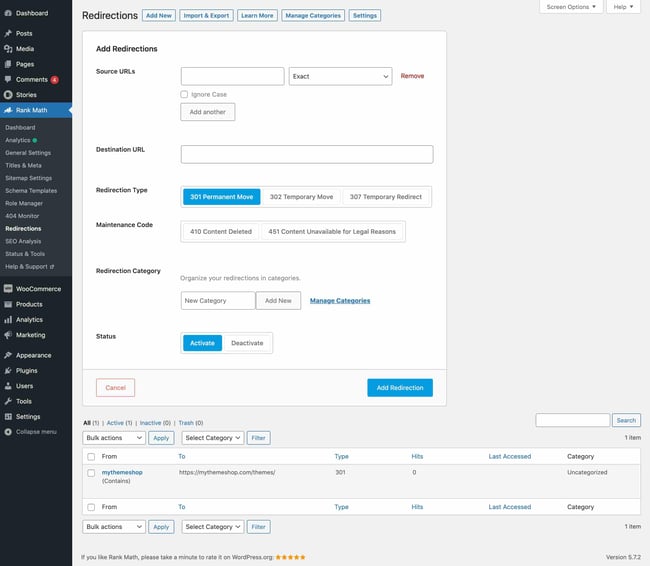The width and height of the screenshot is (650, 566).
Task: Enable the Ignore Case checkbox
Action: [184, 94]
